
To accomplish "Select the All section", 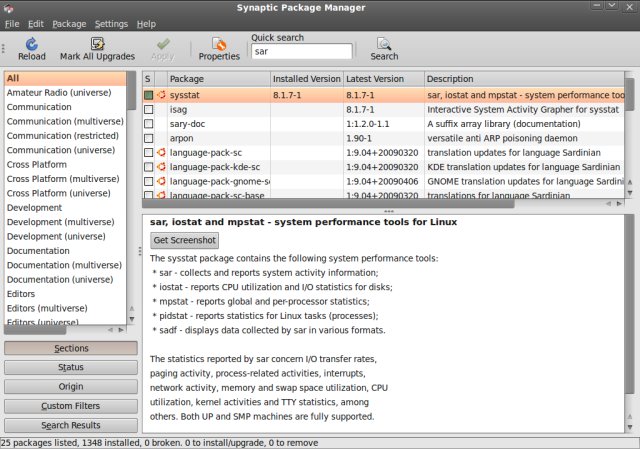I will [65, 78].
